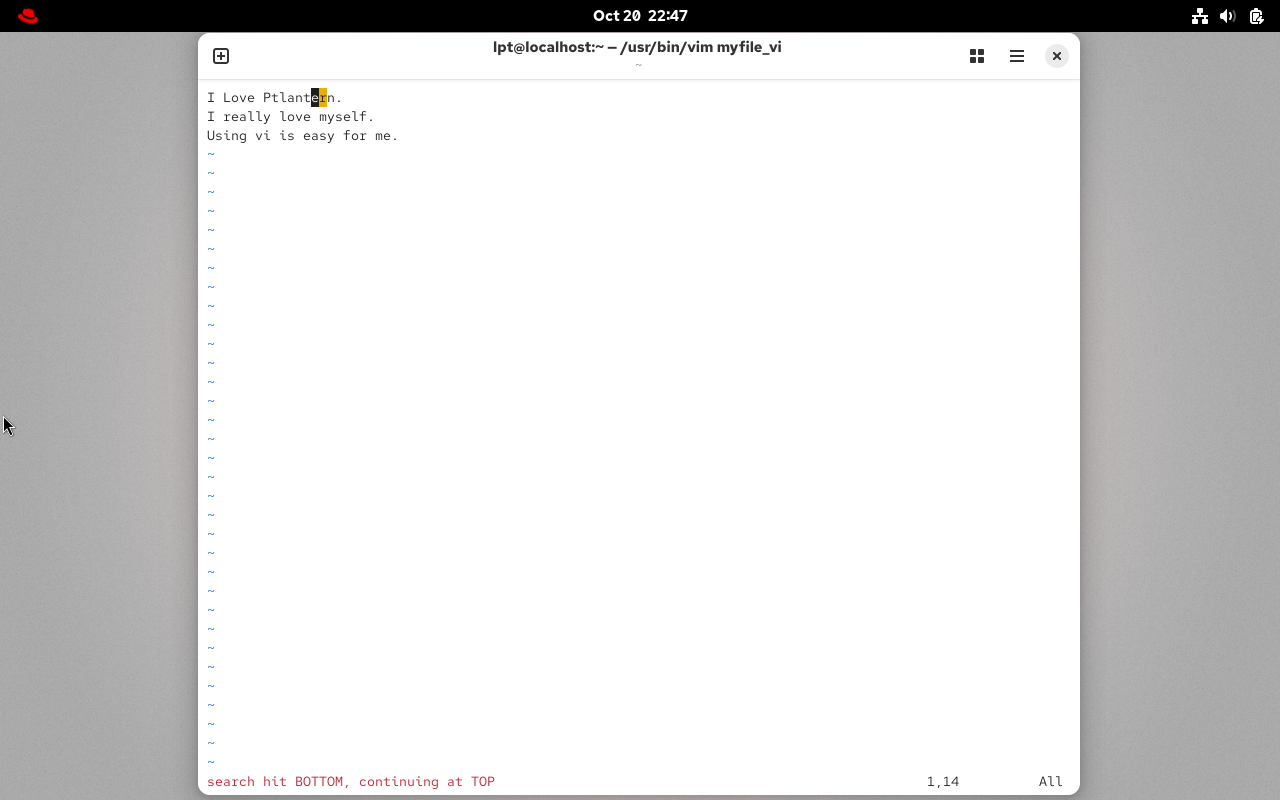Open a new terminal tab

[220, 56]
